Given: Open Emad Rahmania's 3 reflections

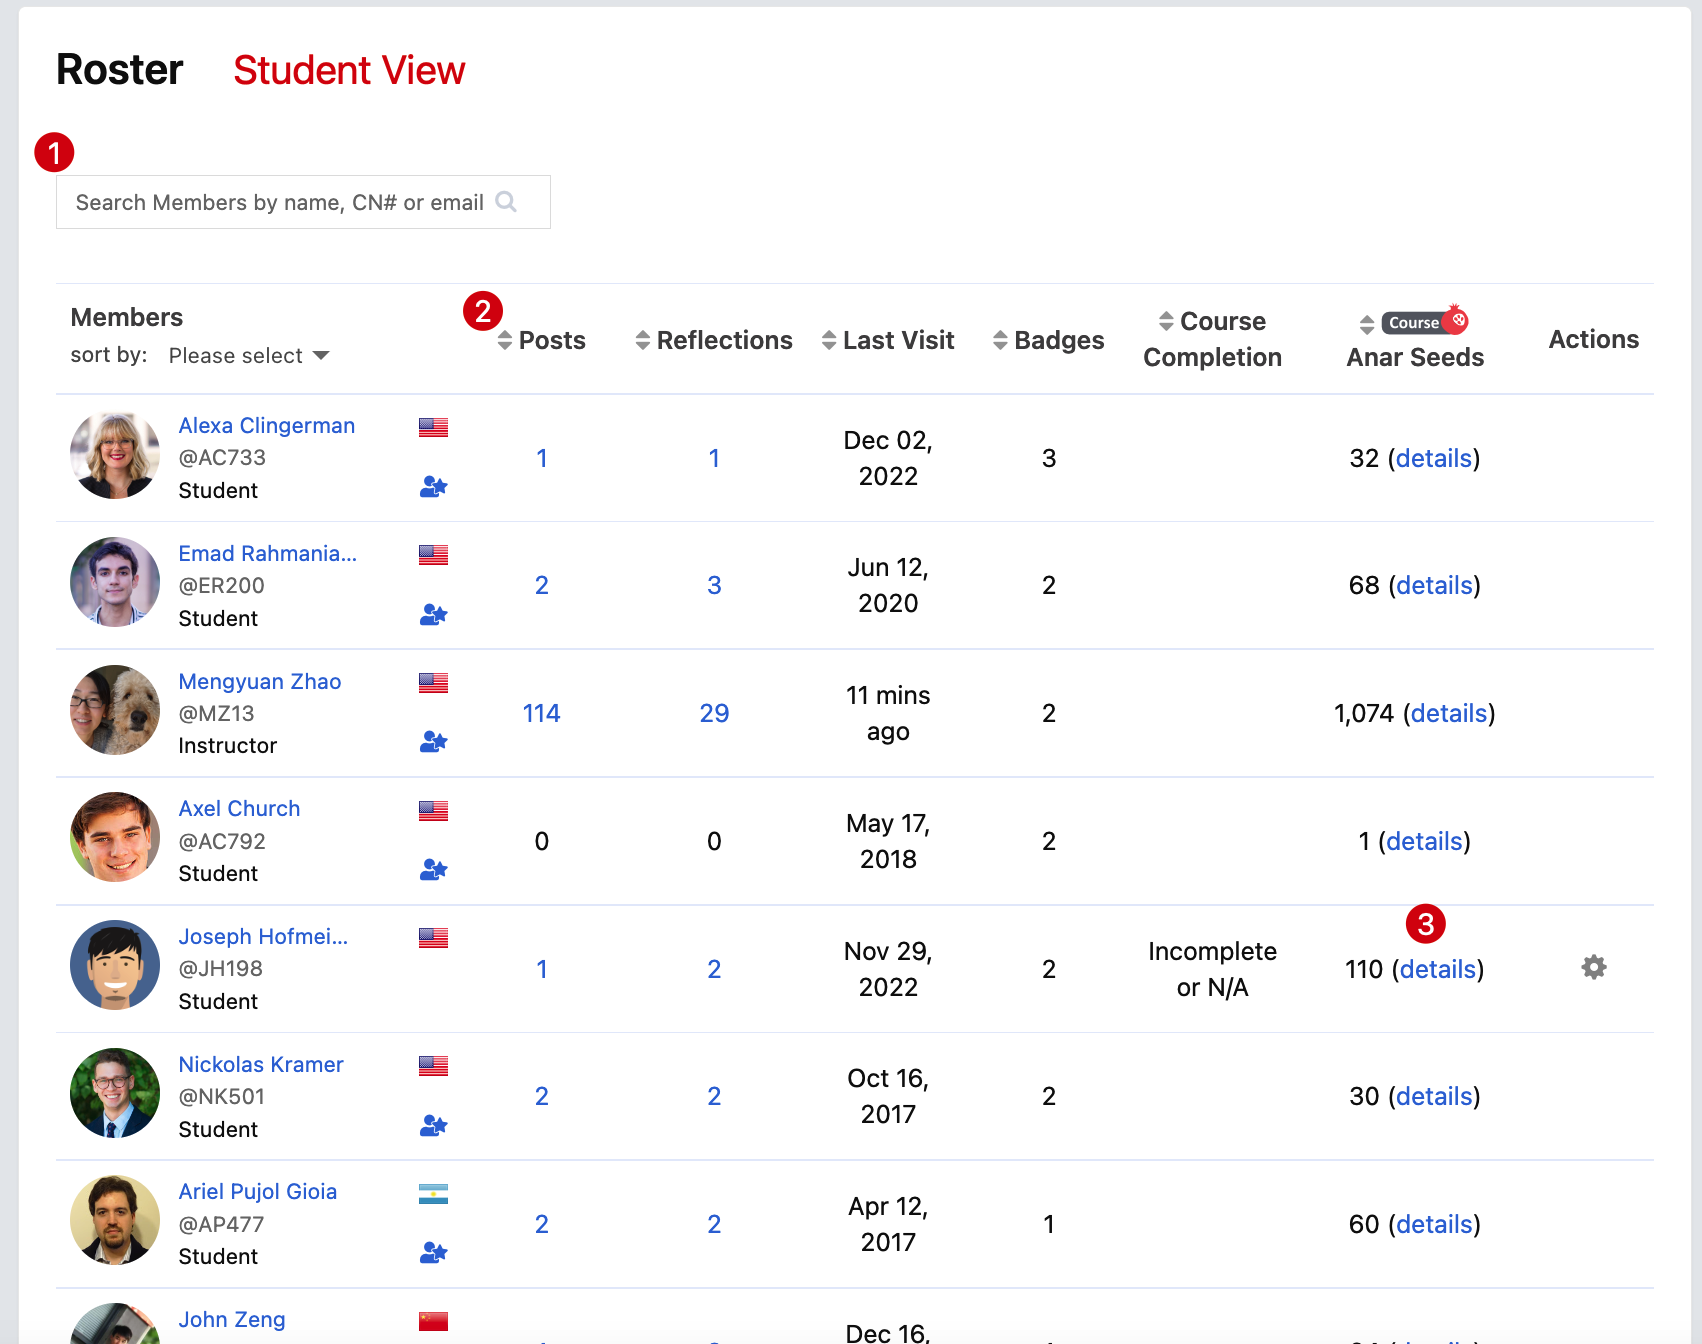Looking at the screenshot, I should click(714, 585).
